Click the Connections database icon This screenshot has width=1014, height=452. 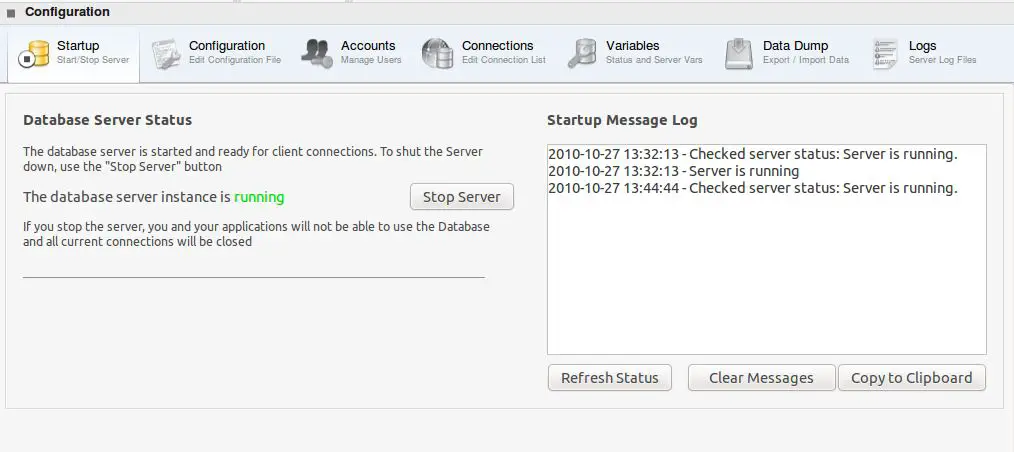tap(438, 53)
